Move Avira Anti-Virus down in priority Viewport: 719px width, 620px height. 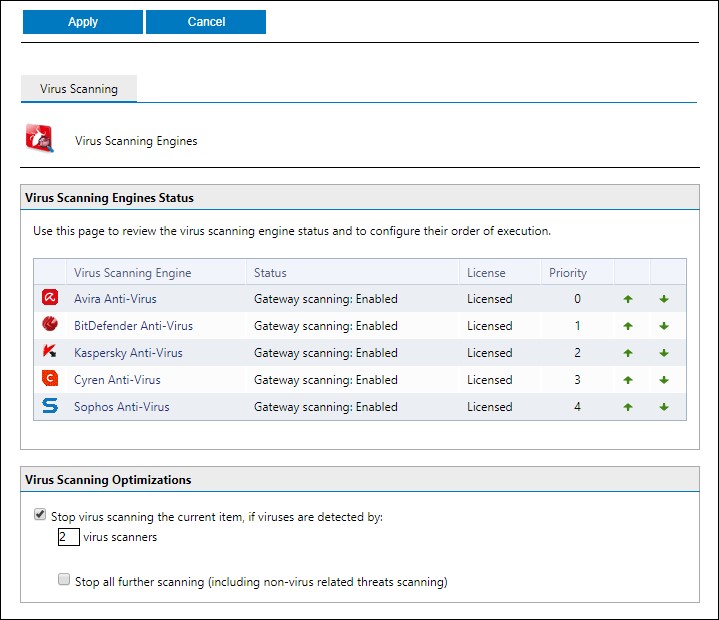(x=664, y=299)
